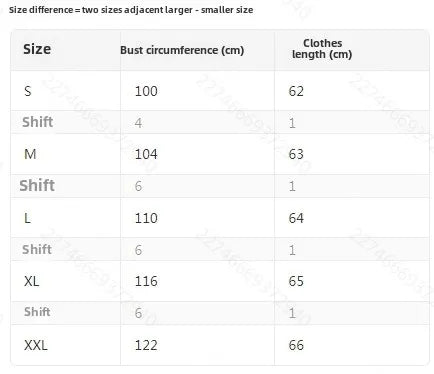
Task: Click clothes length value 64
Action: tap(296, 218)
